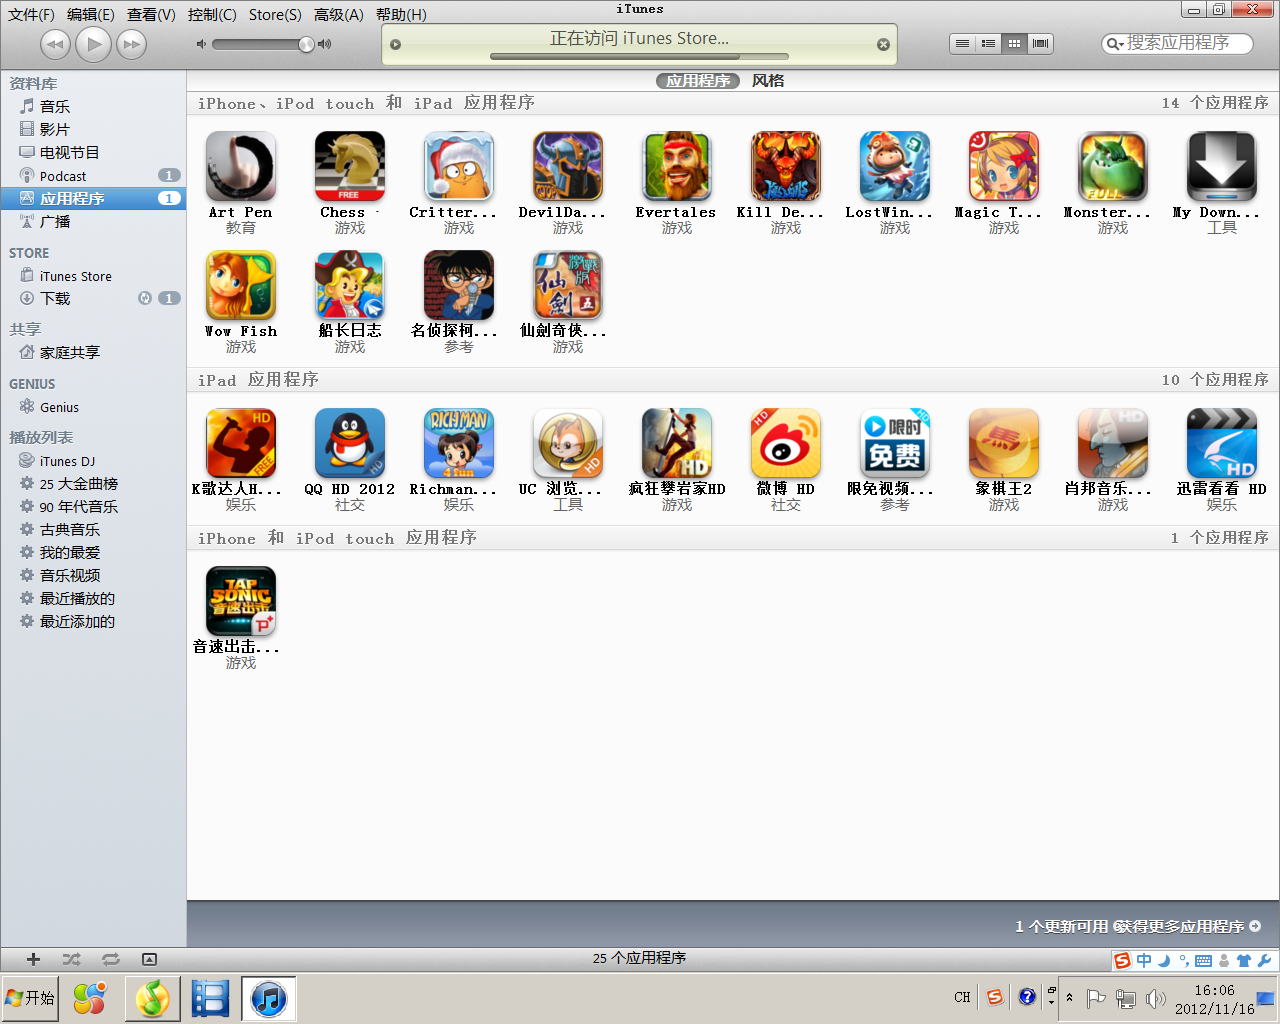
Task: Select the Chess app icon
Action: coord(350,166)
